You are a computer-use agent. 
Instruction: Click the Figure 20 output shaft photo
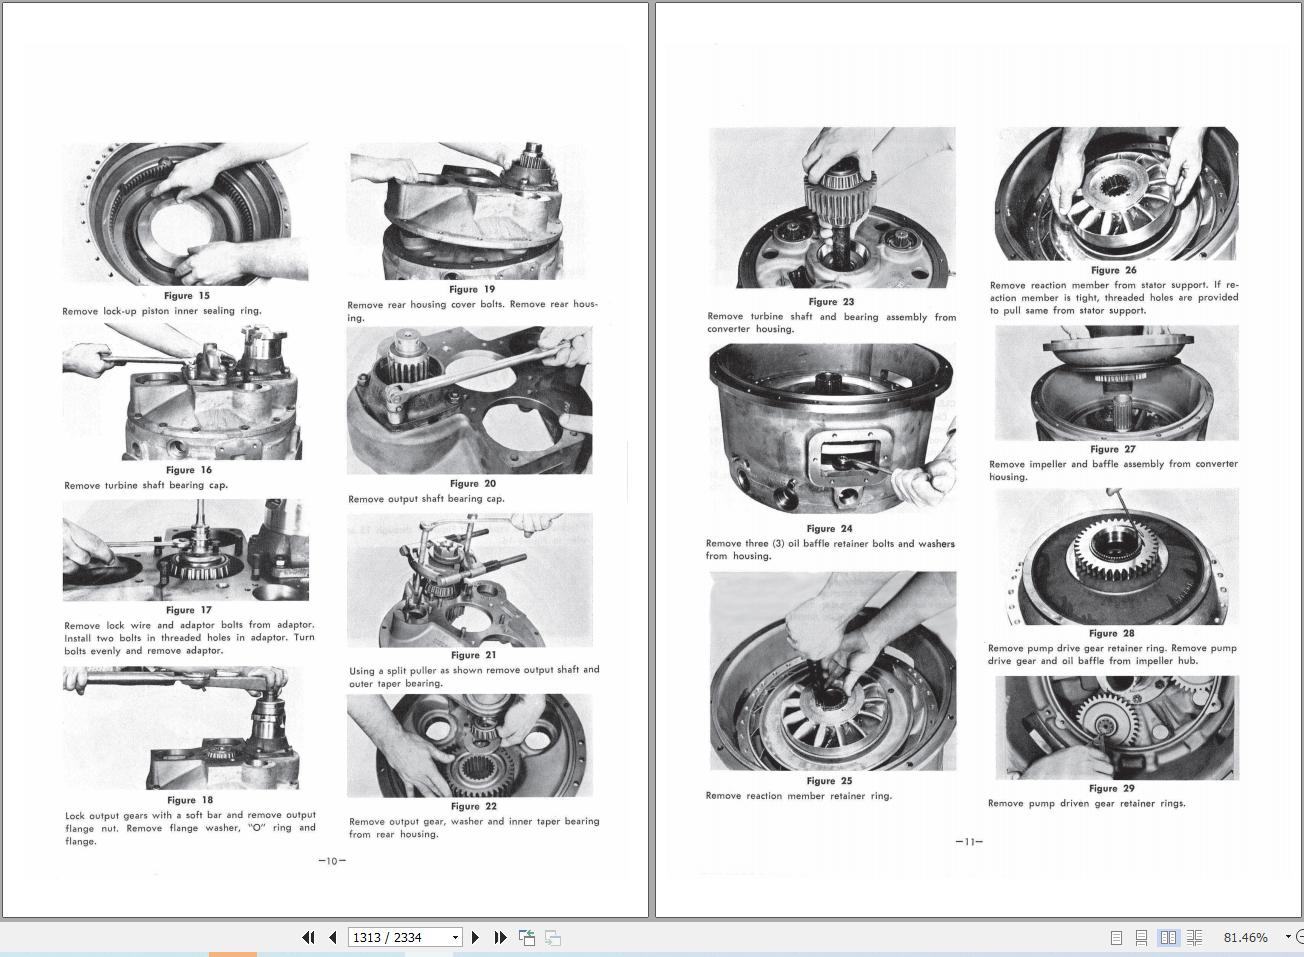(469, 400)
